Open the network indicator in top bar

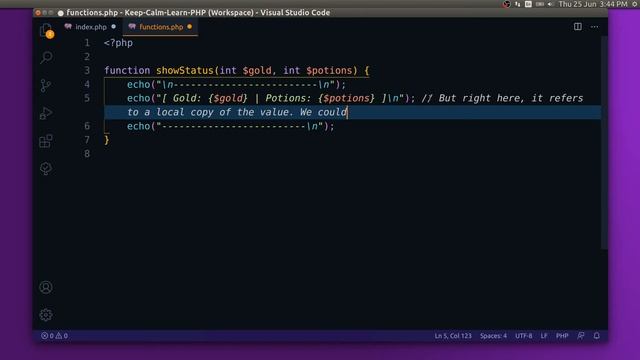coord(518,4)
